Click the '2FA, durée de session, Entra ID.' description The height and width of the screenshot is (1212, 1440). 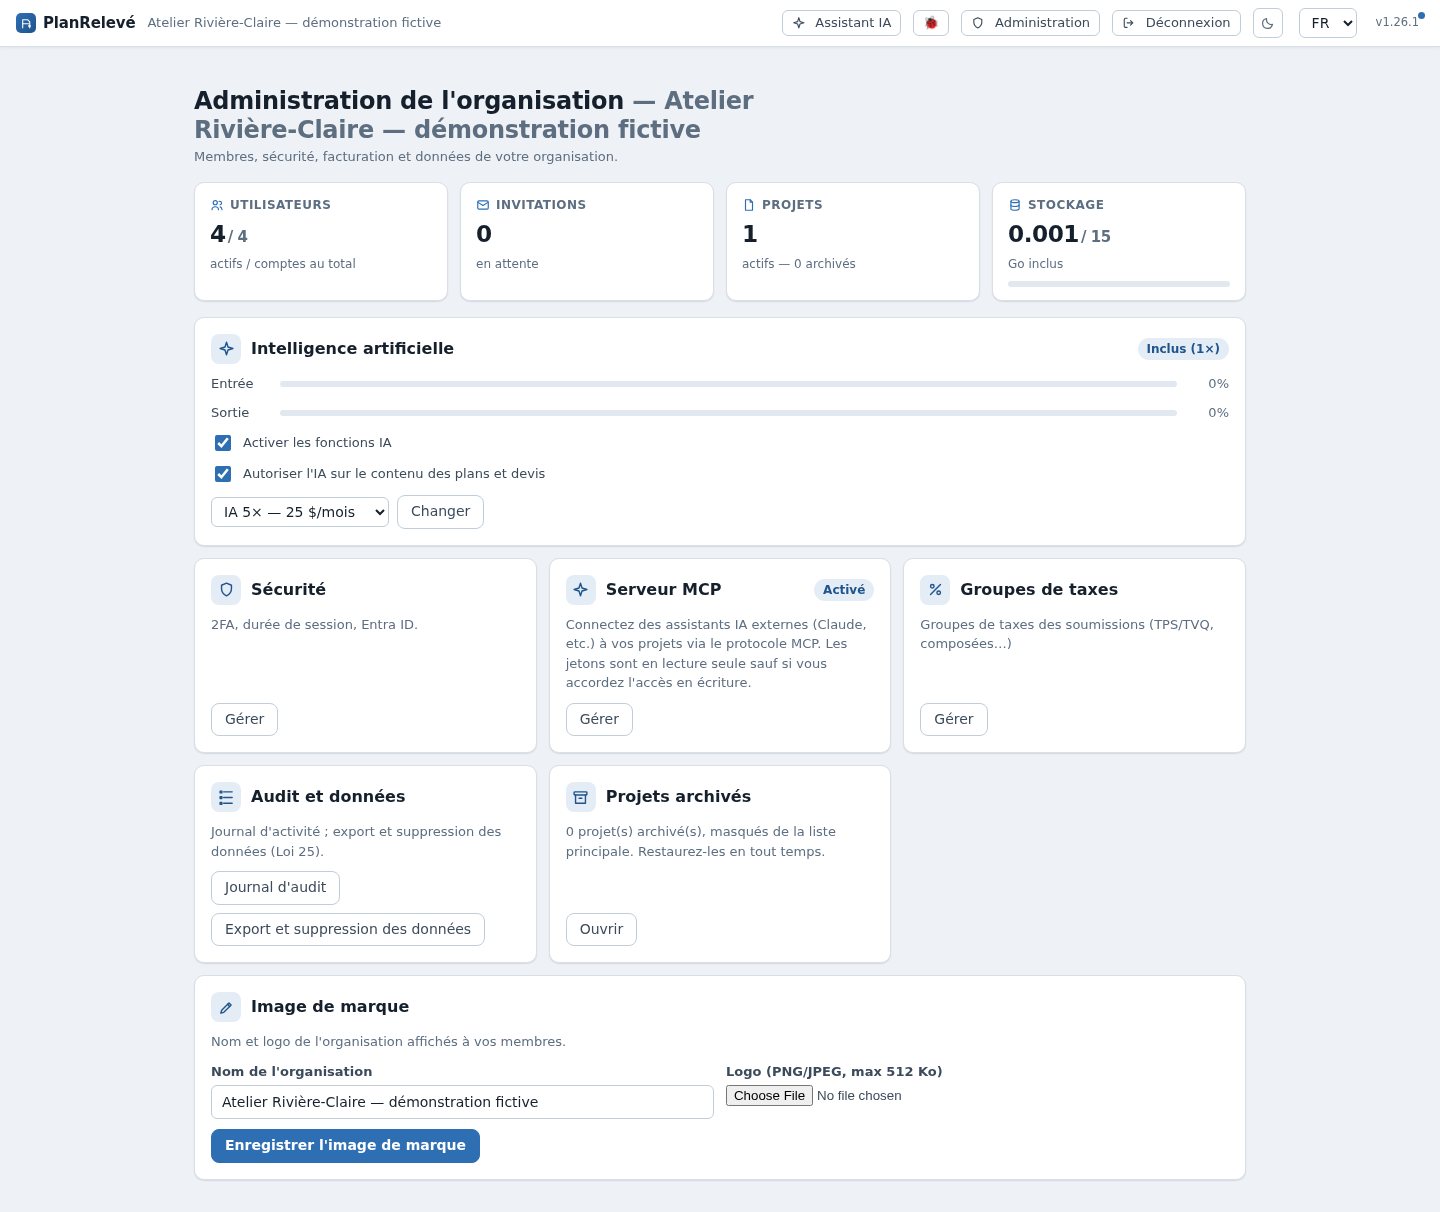[x=314, y=625]
